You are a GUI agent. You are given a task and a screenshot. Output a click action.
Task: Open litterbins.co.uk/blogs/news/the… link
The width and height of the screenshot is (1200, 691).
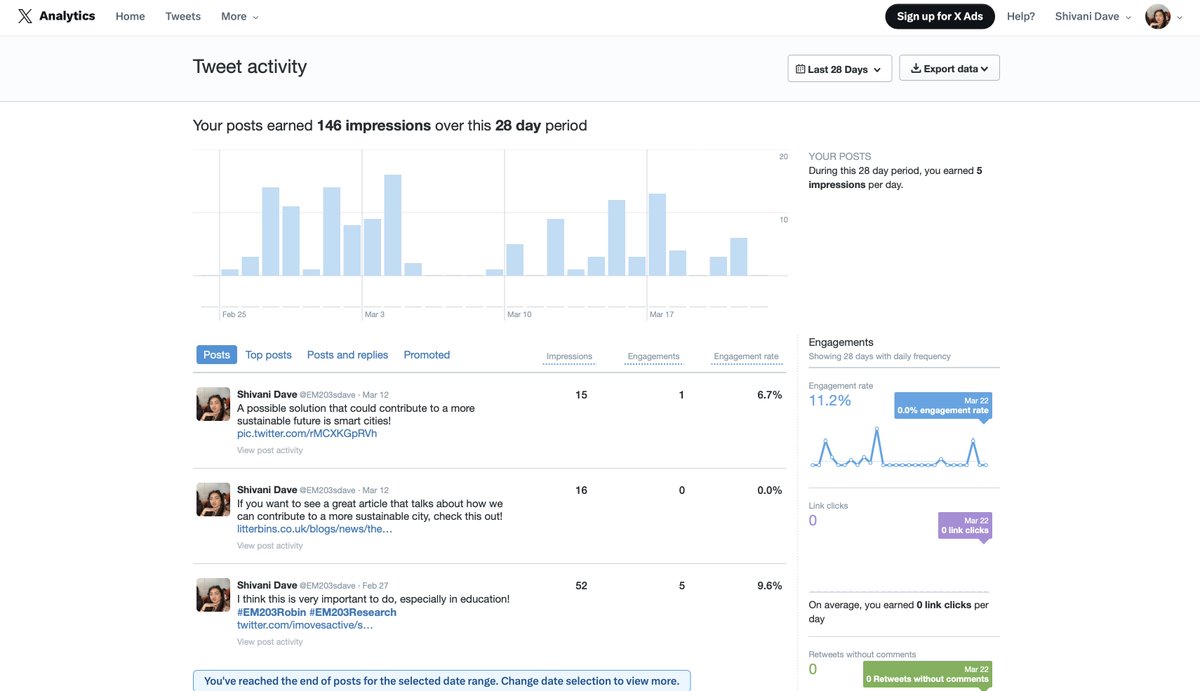315,529
